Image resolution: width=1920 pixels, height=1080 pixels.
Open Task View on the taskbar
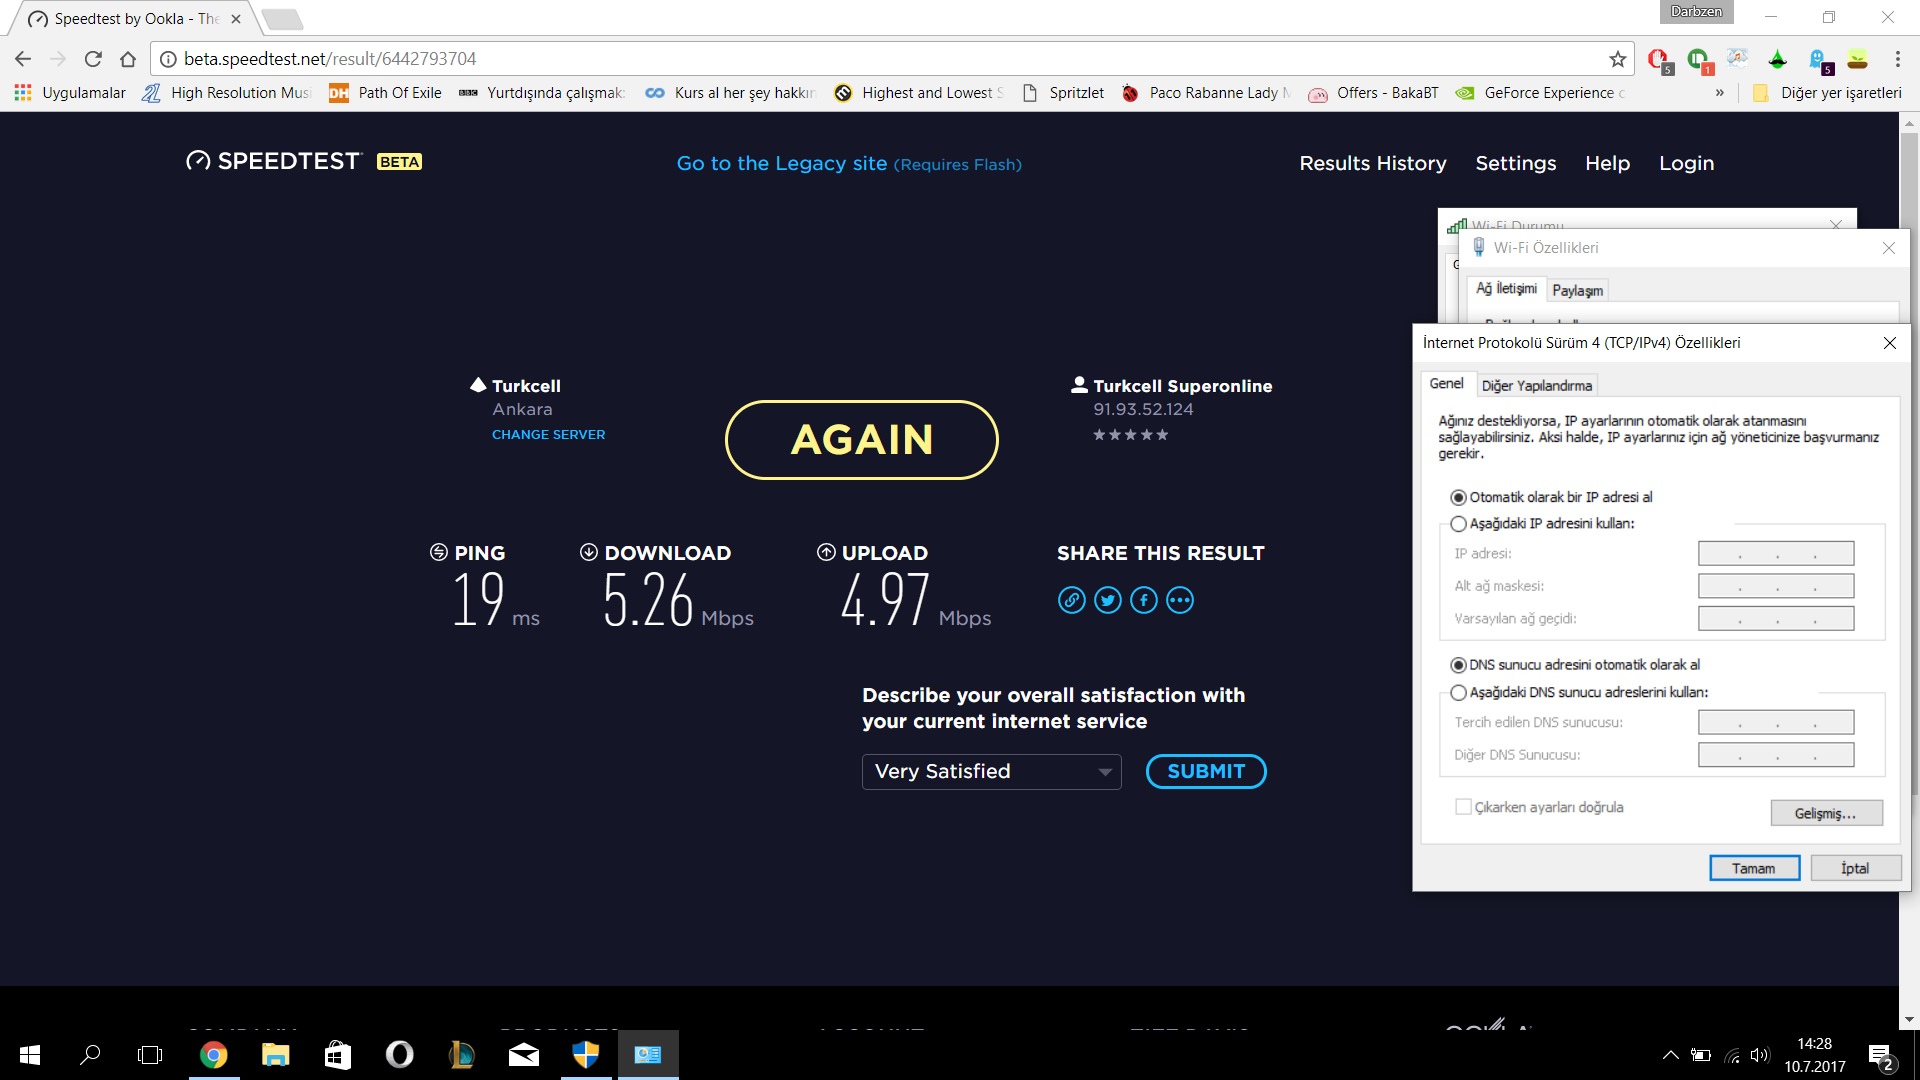[150, 1054]
